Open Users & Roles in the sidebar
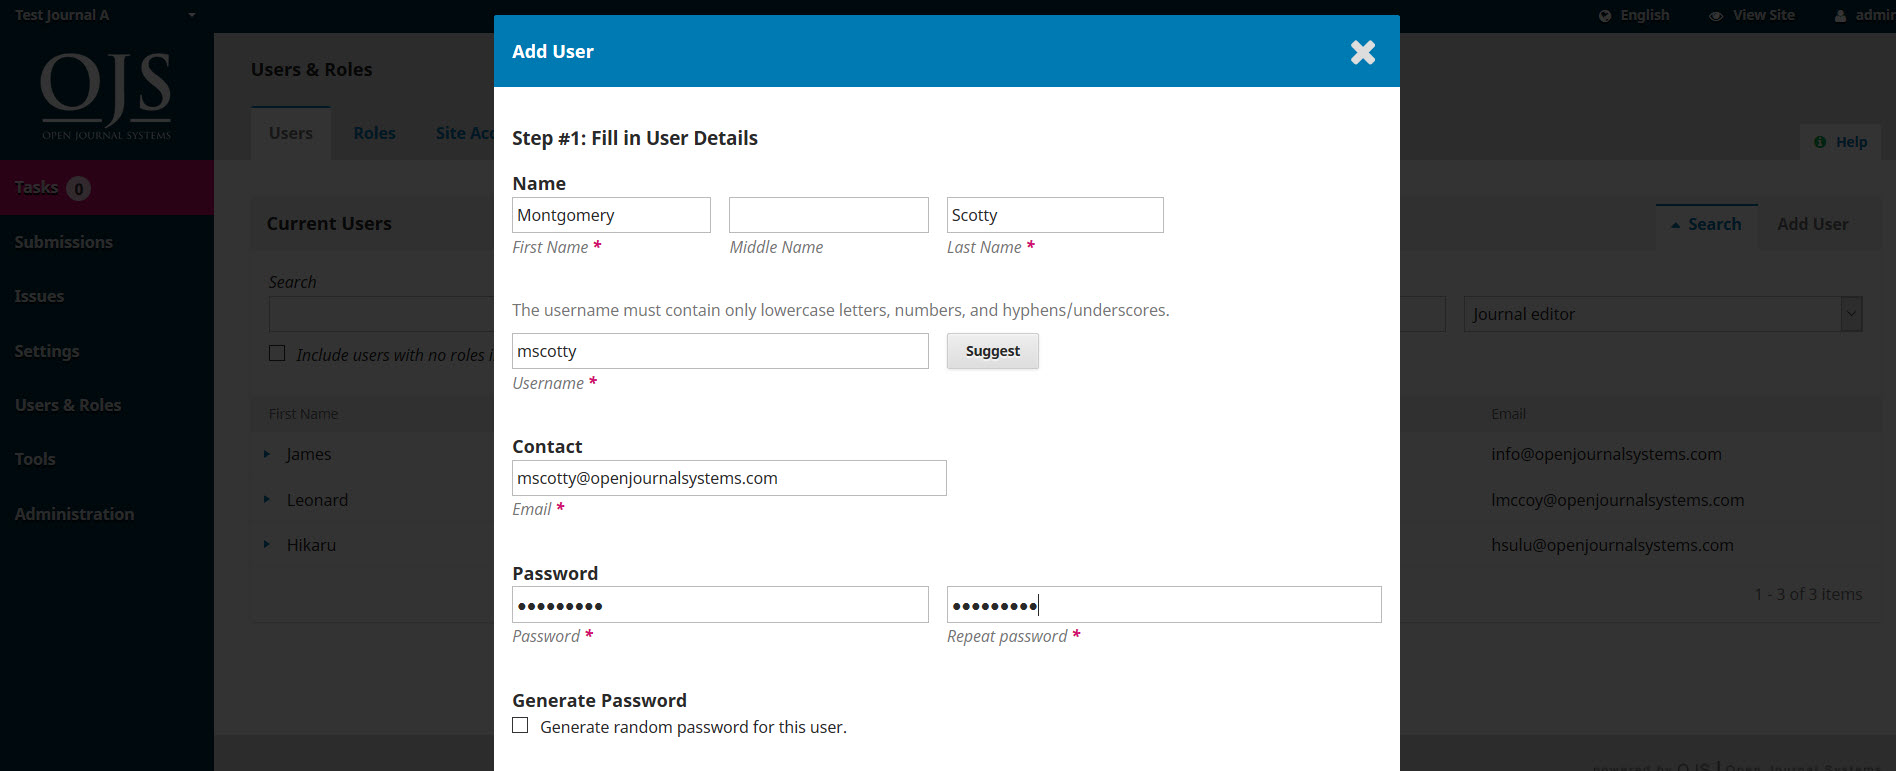 coord(68,405)
